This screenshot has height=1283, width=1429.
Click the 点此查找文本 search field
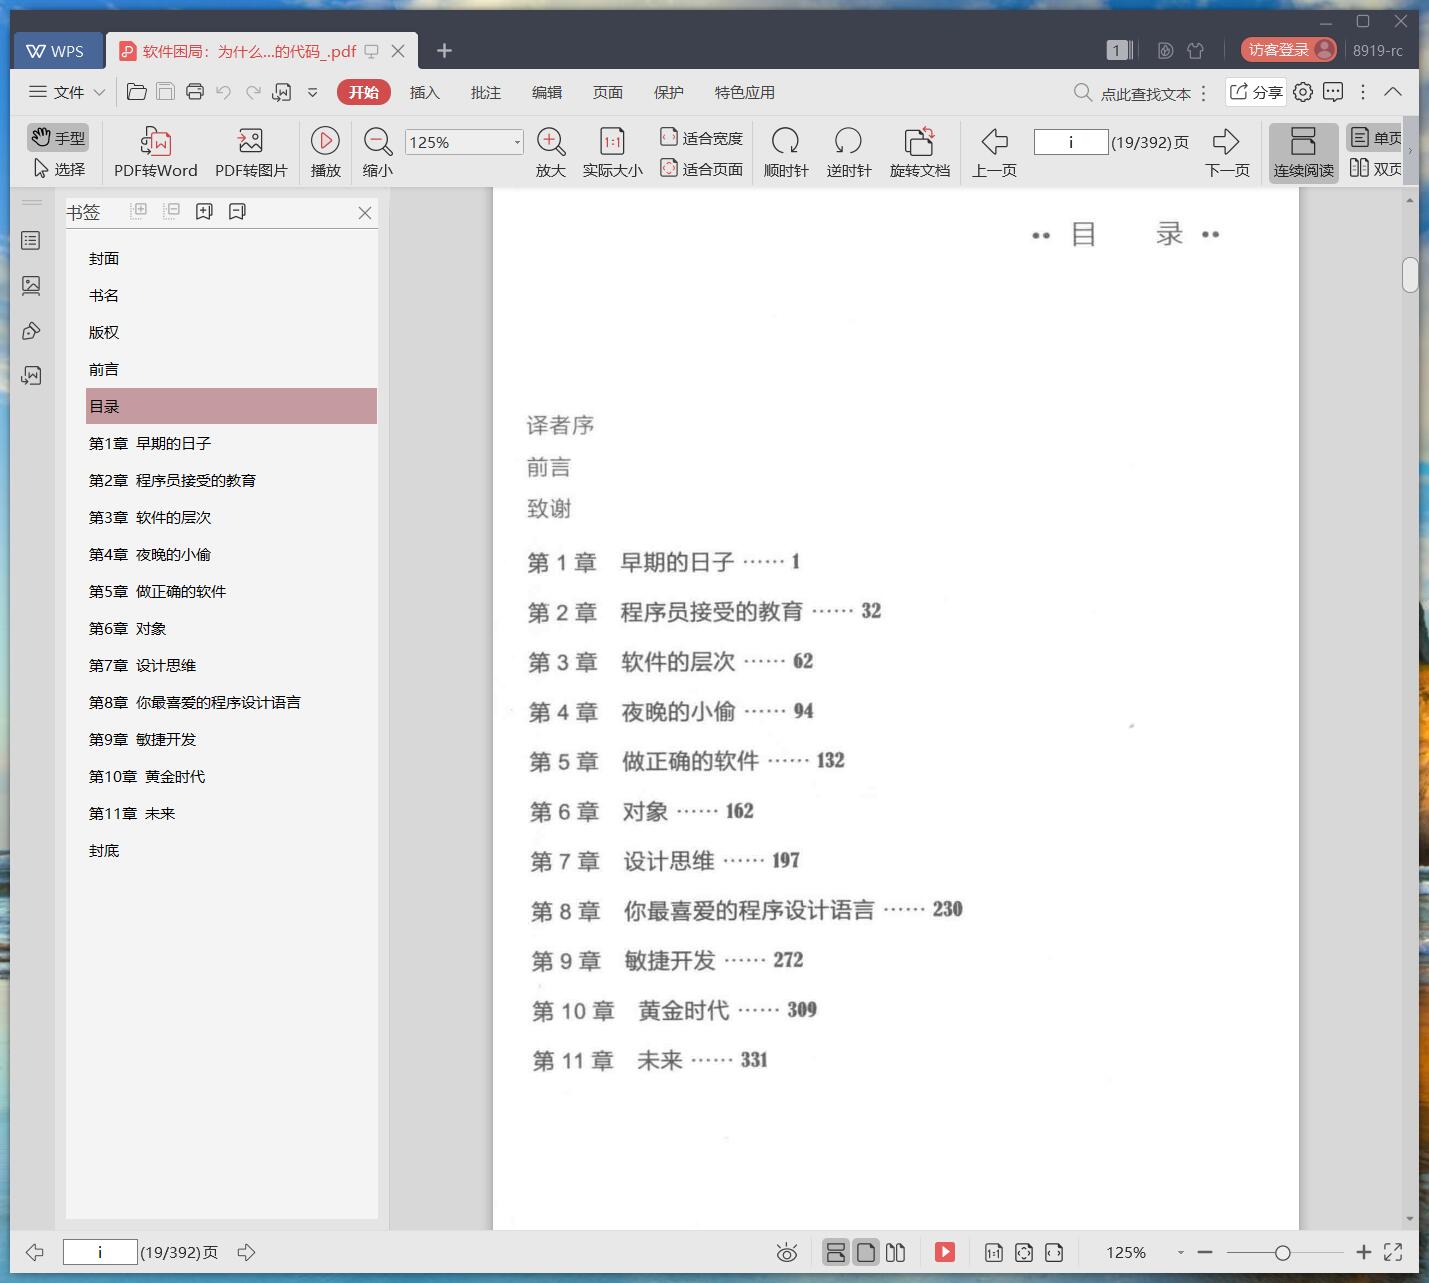tap(1132, 93)
